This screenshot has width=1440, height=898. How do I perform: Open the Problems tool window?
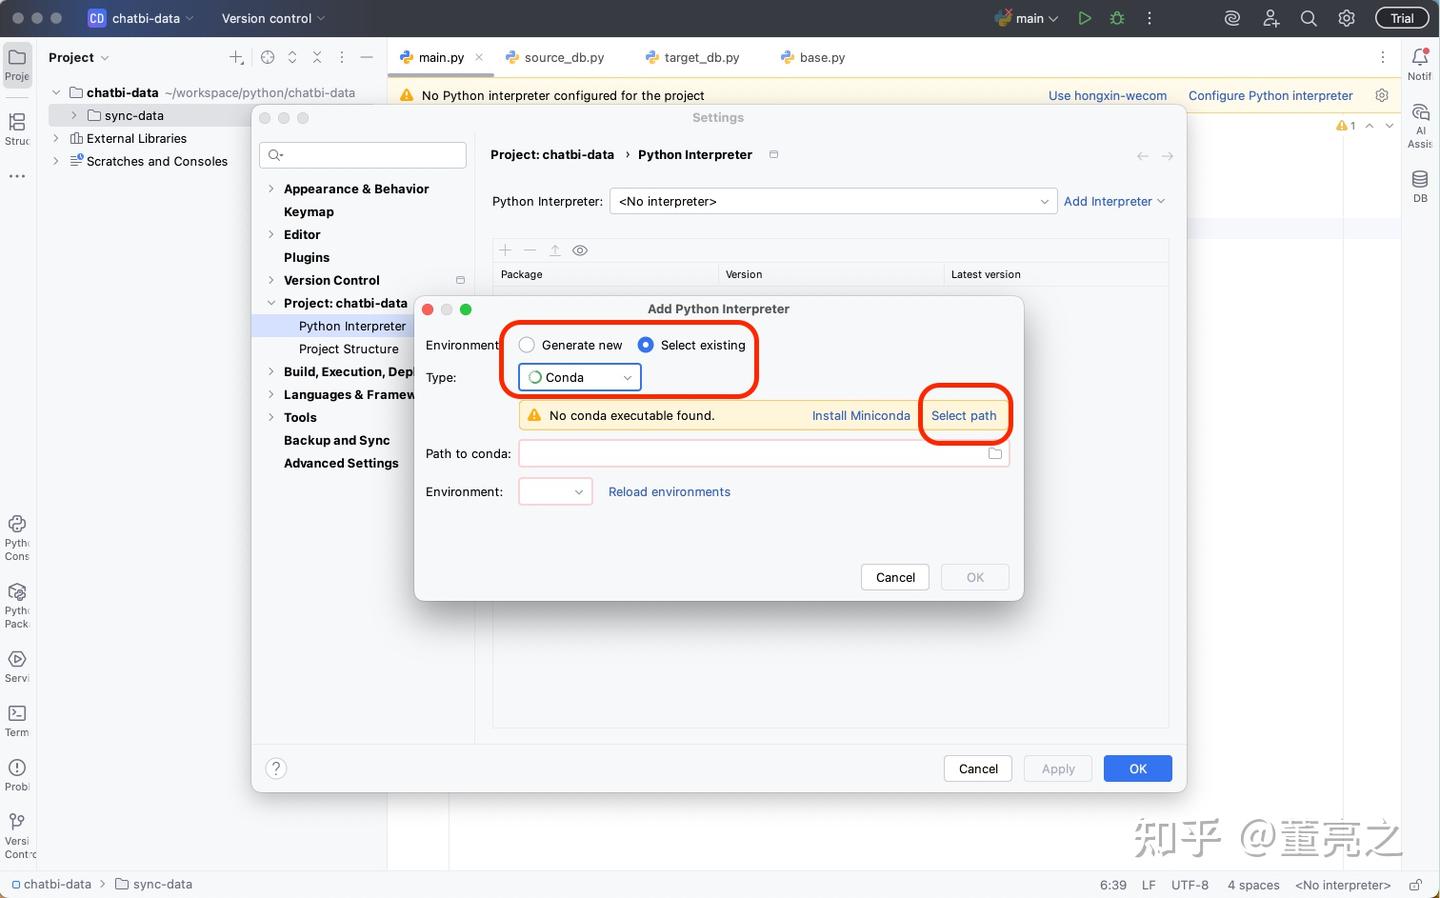click(x=17, y=774)
